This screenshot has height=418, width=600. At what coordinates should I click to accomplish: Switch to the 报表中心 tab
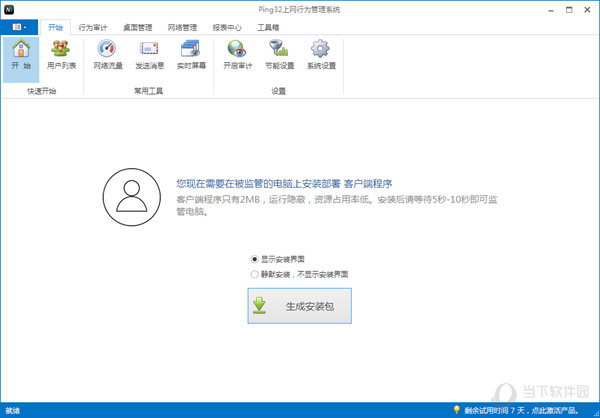click(227, 28)
